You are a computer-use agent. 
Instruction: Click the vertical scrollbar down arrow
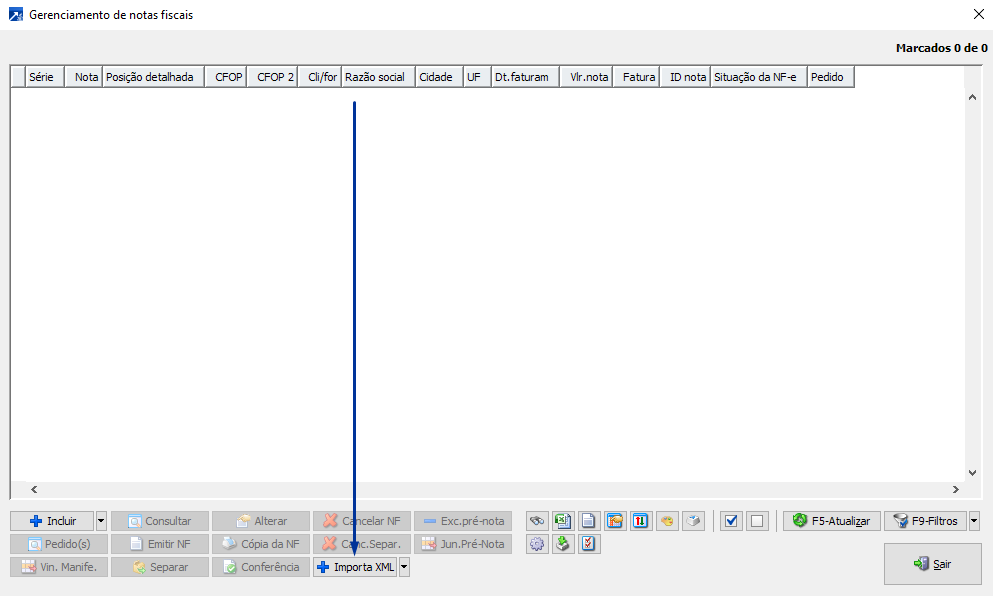(973, 473)
